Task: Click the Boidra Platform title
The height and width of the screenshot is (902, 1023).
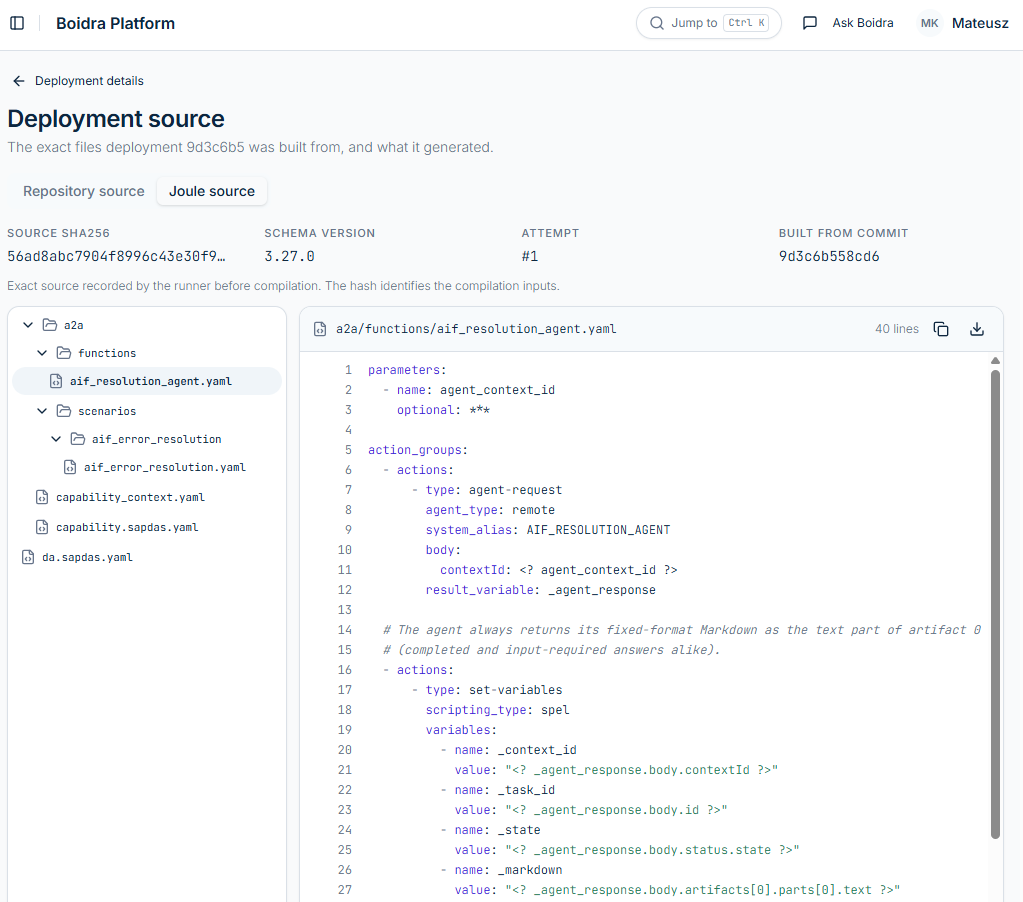Action: pos(115,23)
